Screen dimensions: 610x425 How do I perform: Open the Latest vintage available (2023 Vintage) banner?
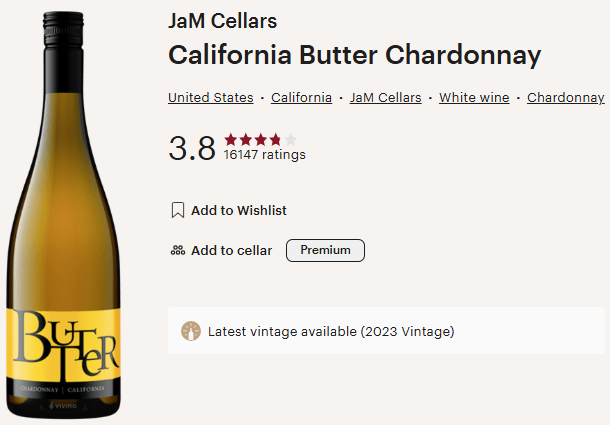click(x=386, y=331)
